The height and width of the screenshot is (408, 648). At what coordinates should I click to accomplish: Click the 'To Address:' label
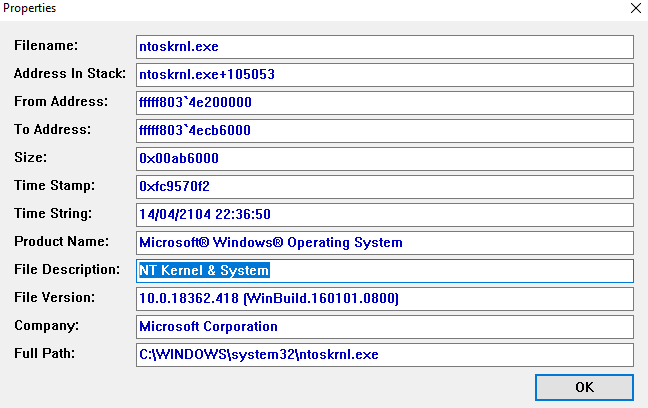52,129
